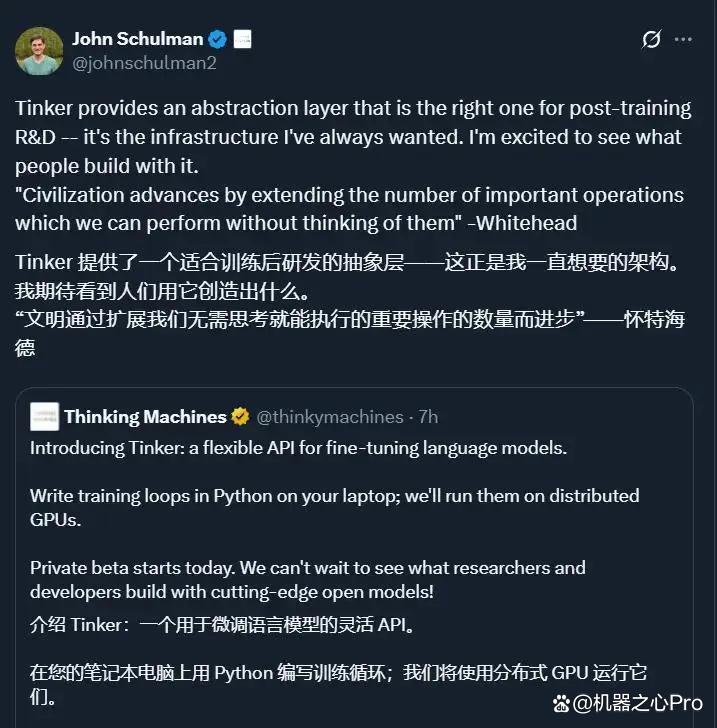Open the three-dot more options menu
The width and height of the screenshot is (717, 728).
click(x=683, y=39)
